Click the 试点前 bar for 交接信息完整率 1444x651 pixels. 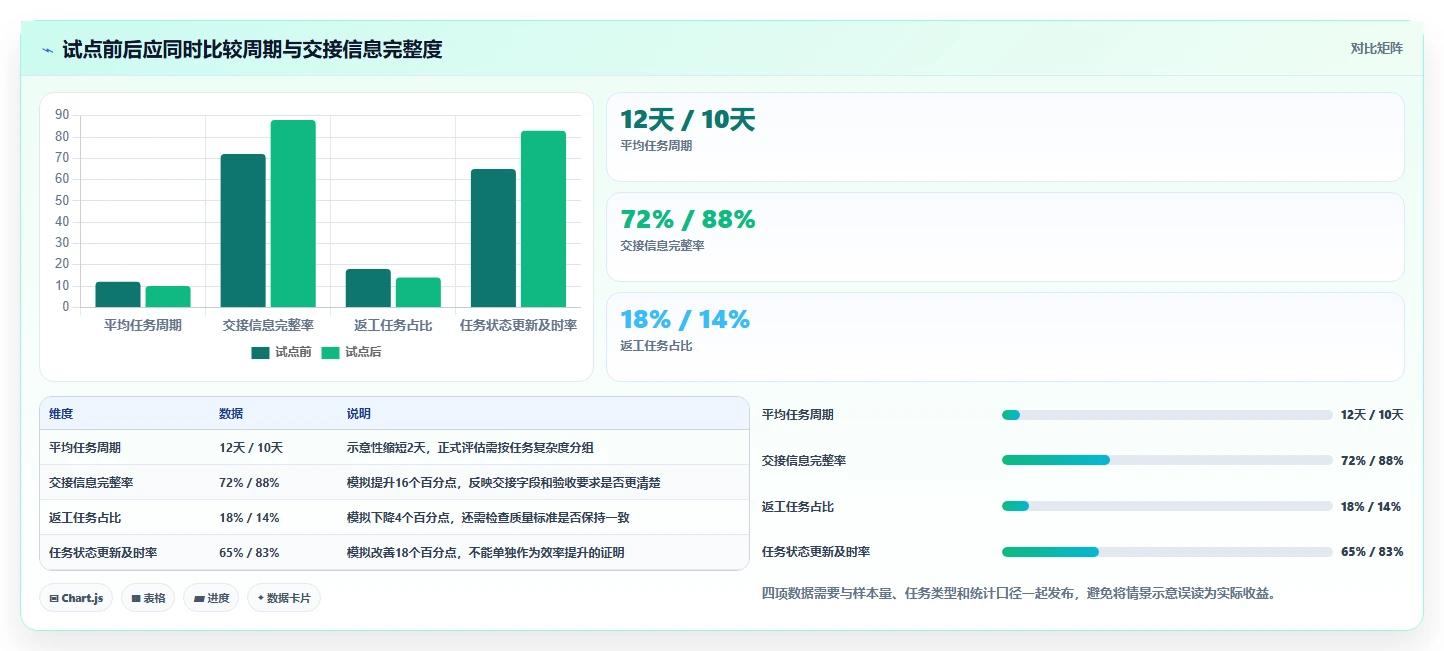[x=243, y=231]
